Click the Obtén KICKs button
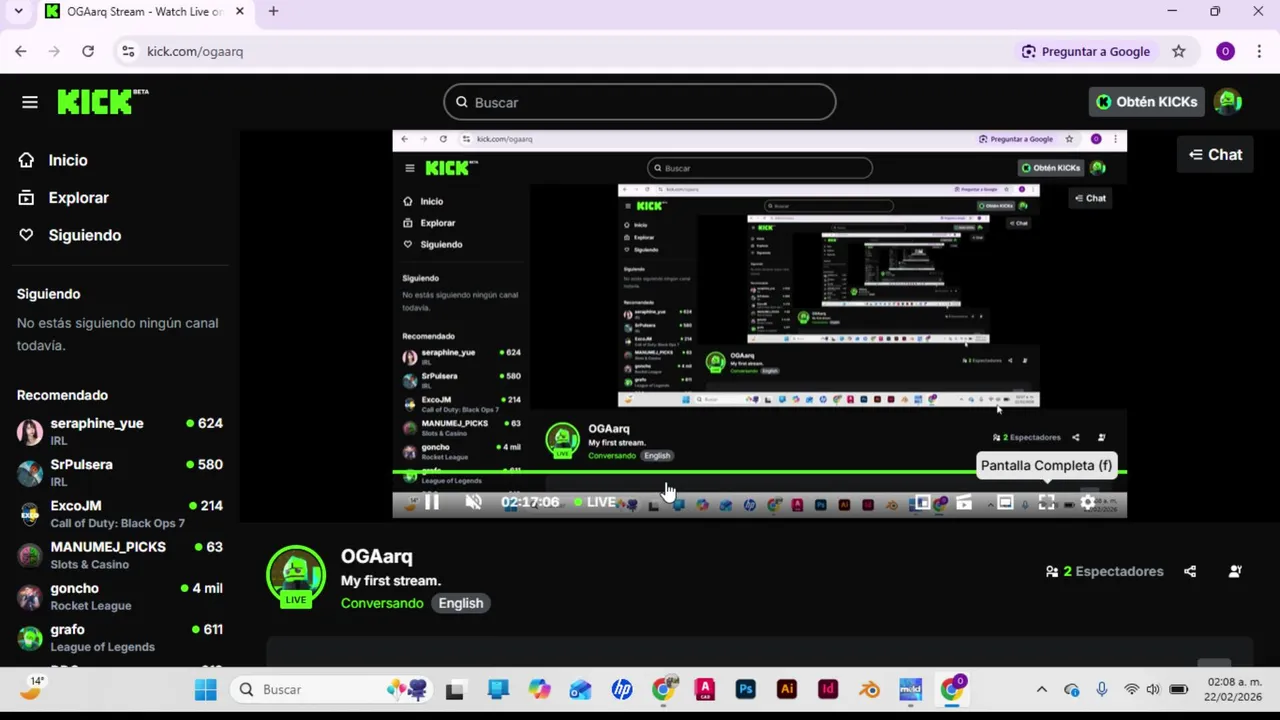Screen dimensions: 1280x720 [1146, 102]
